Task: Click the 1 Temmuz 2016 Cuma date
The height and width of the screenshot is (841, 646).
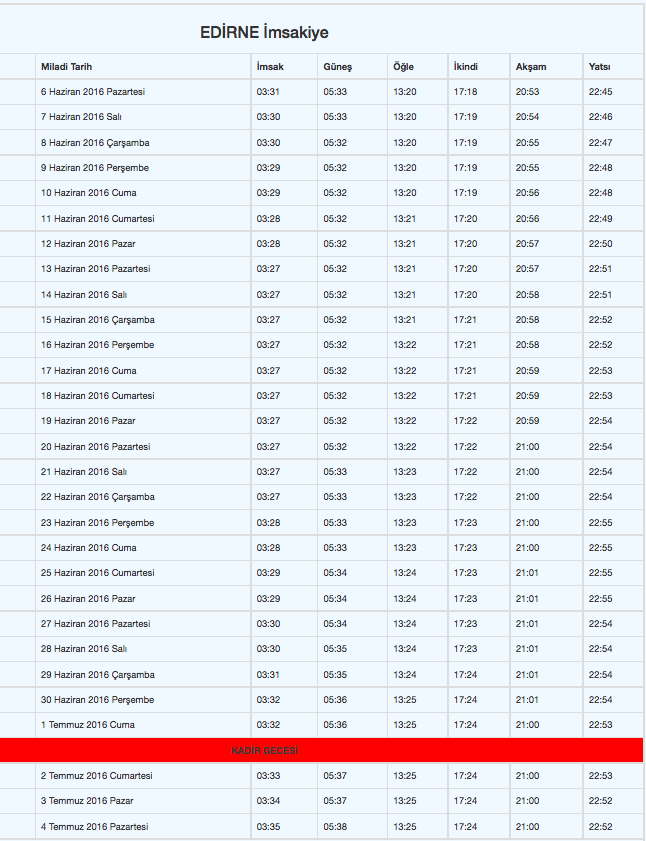Action: (87, 725)
